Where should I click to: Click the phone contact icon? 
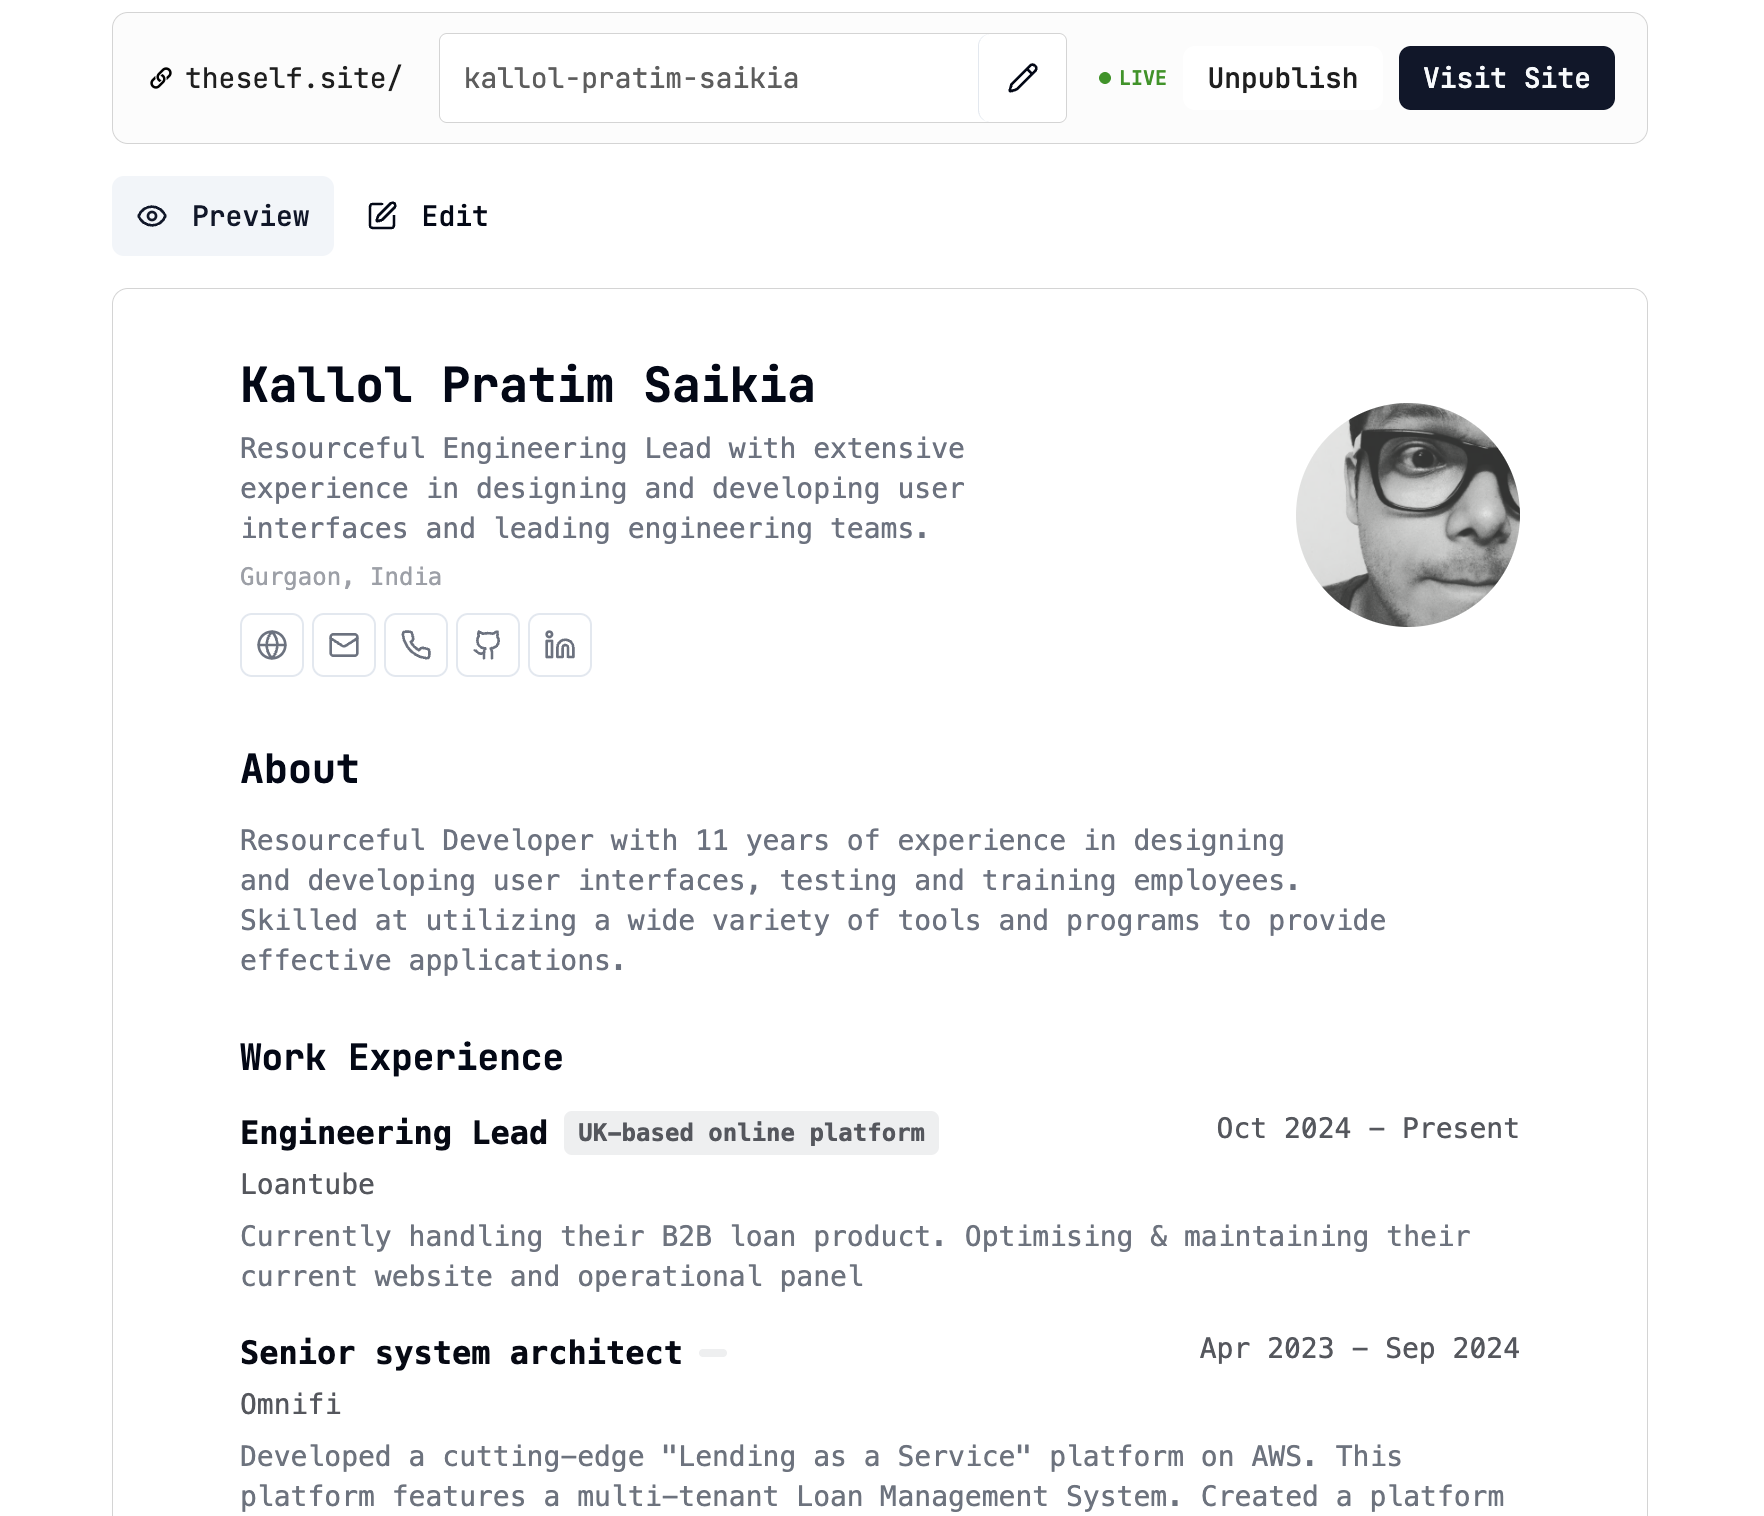click(416, 645)
